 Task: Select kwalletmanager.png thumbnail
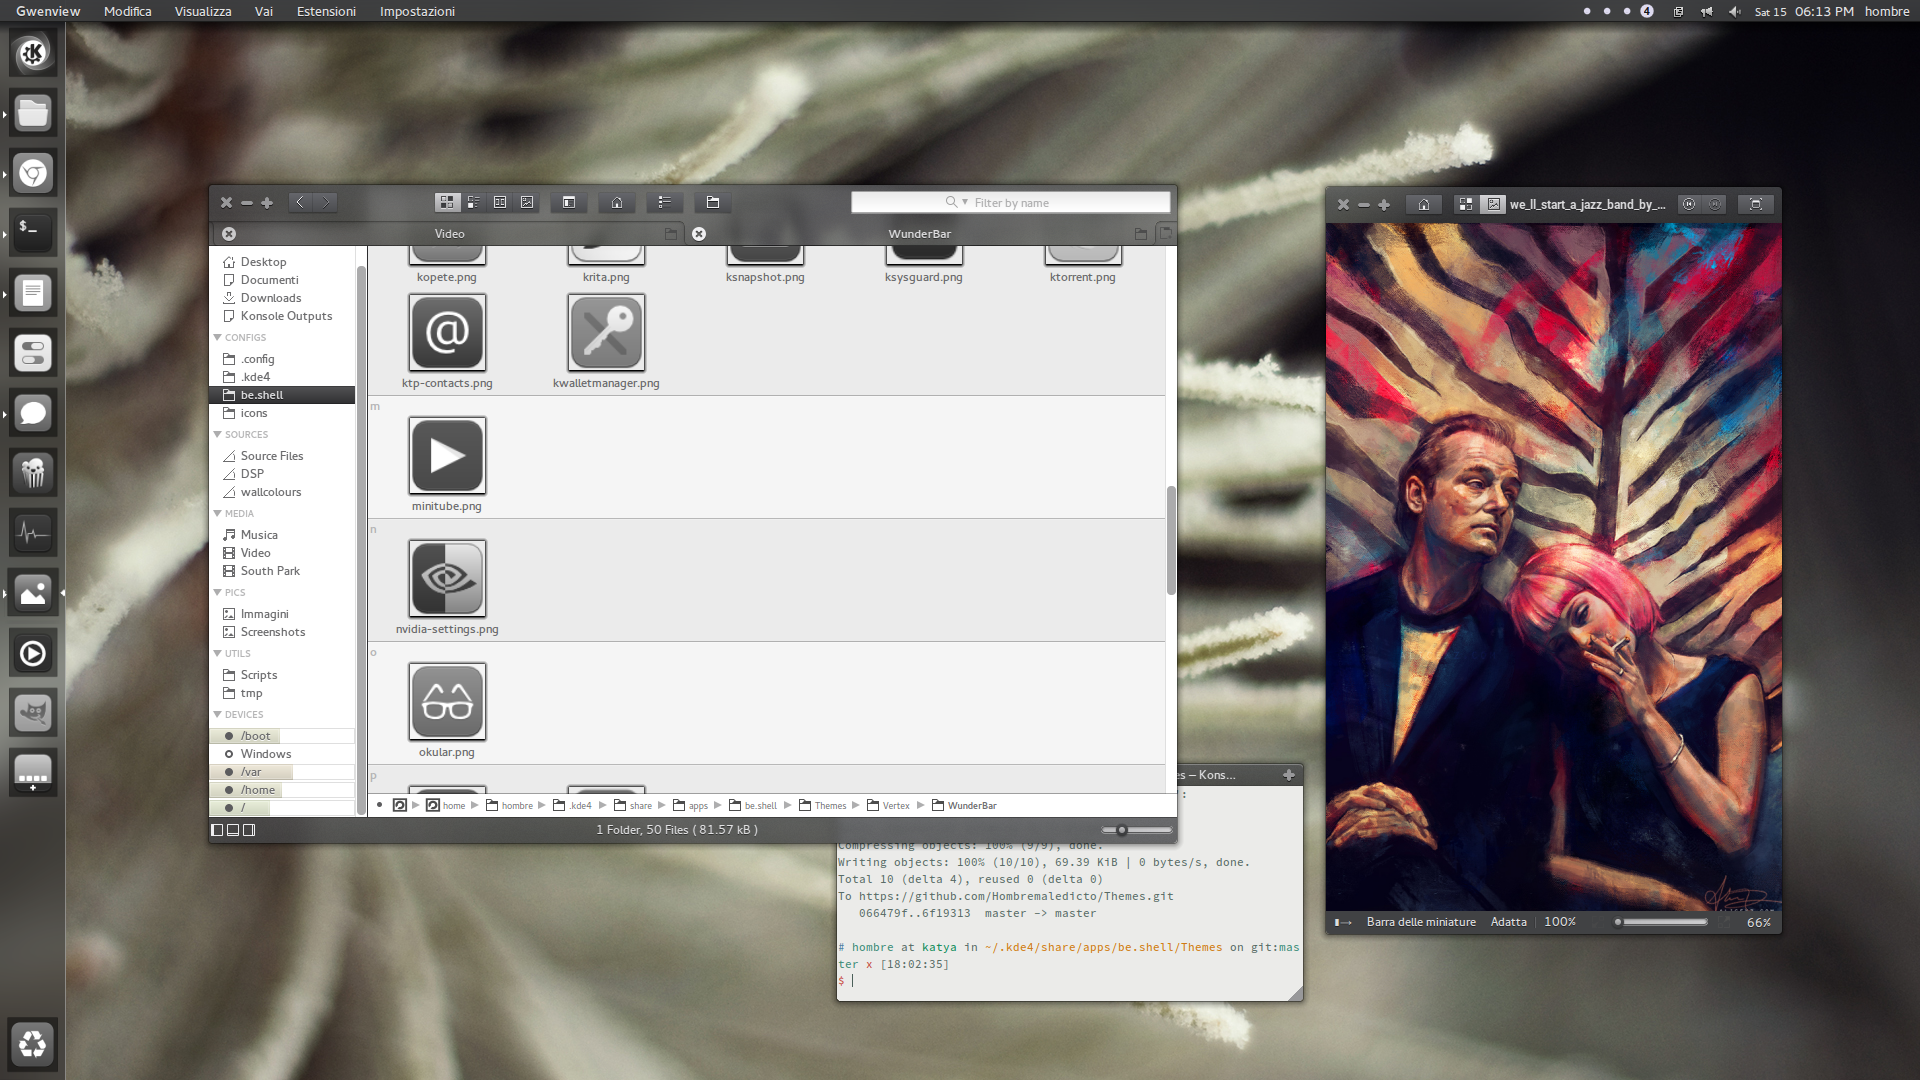606,332
